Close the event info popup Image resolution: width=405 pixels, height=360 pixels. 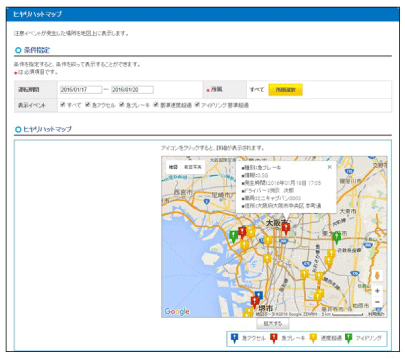(329, 167)
